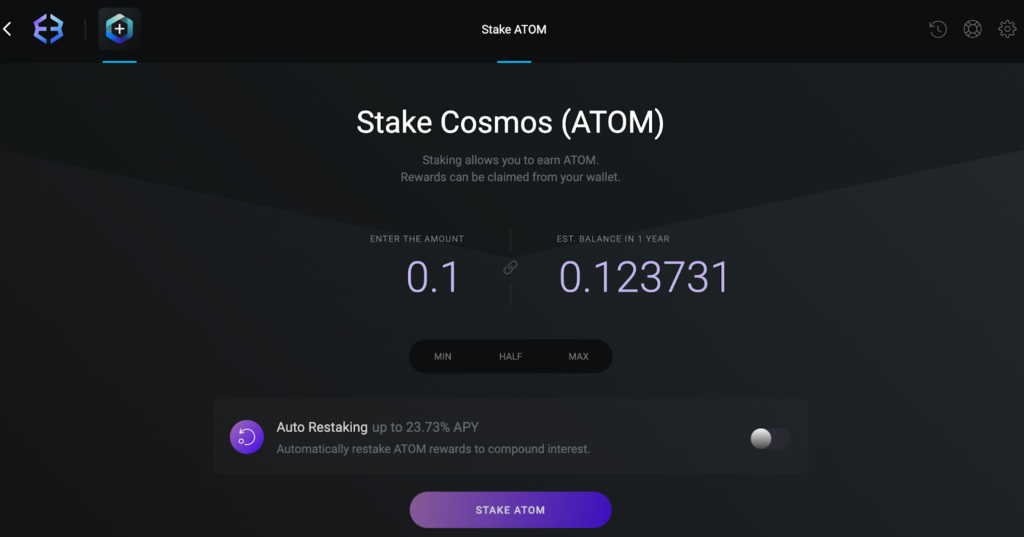
Task: Click the up to 23.73% APY text
Action: 425,427
